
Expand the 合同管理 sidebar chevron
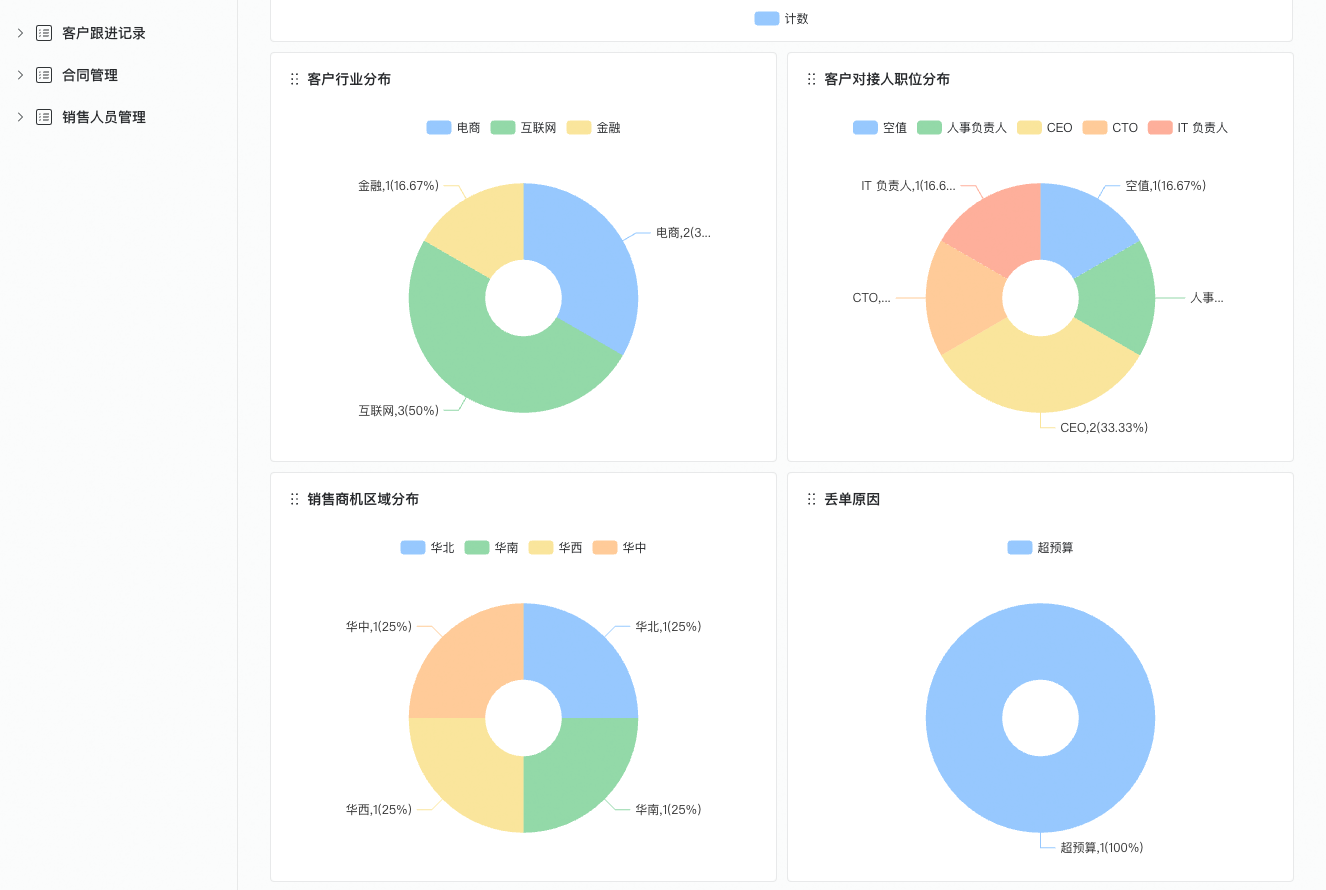tap(20, 75)
